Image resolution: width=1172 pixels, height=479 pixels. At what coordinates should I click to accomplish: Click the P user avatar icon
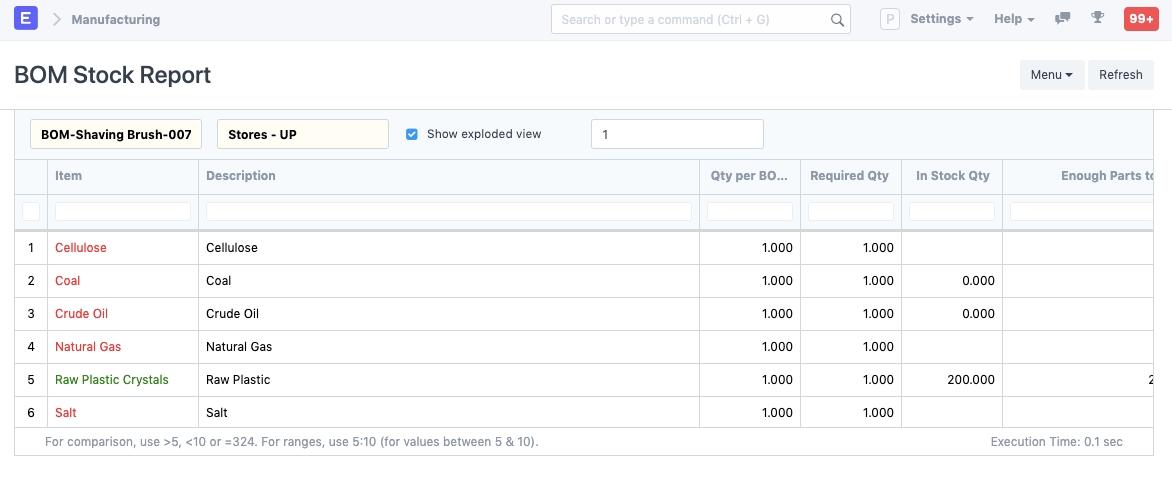(x=889, y=19)
